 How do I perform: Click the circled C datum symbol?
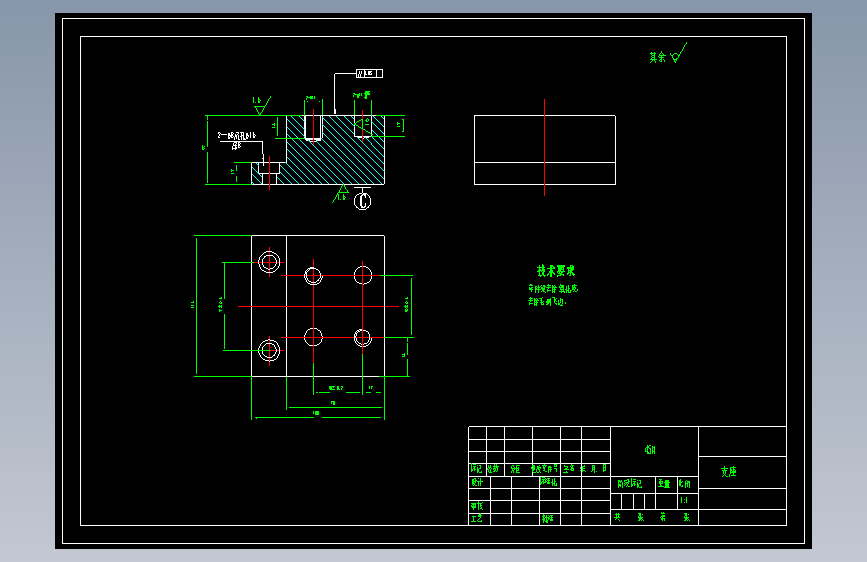362,200
